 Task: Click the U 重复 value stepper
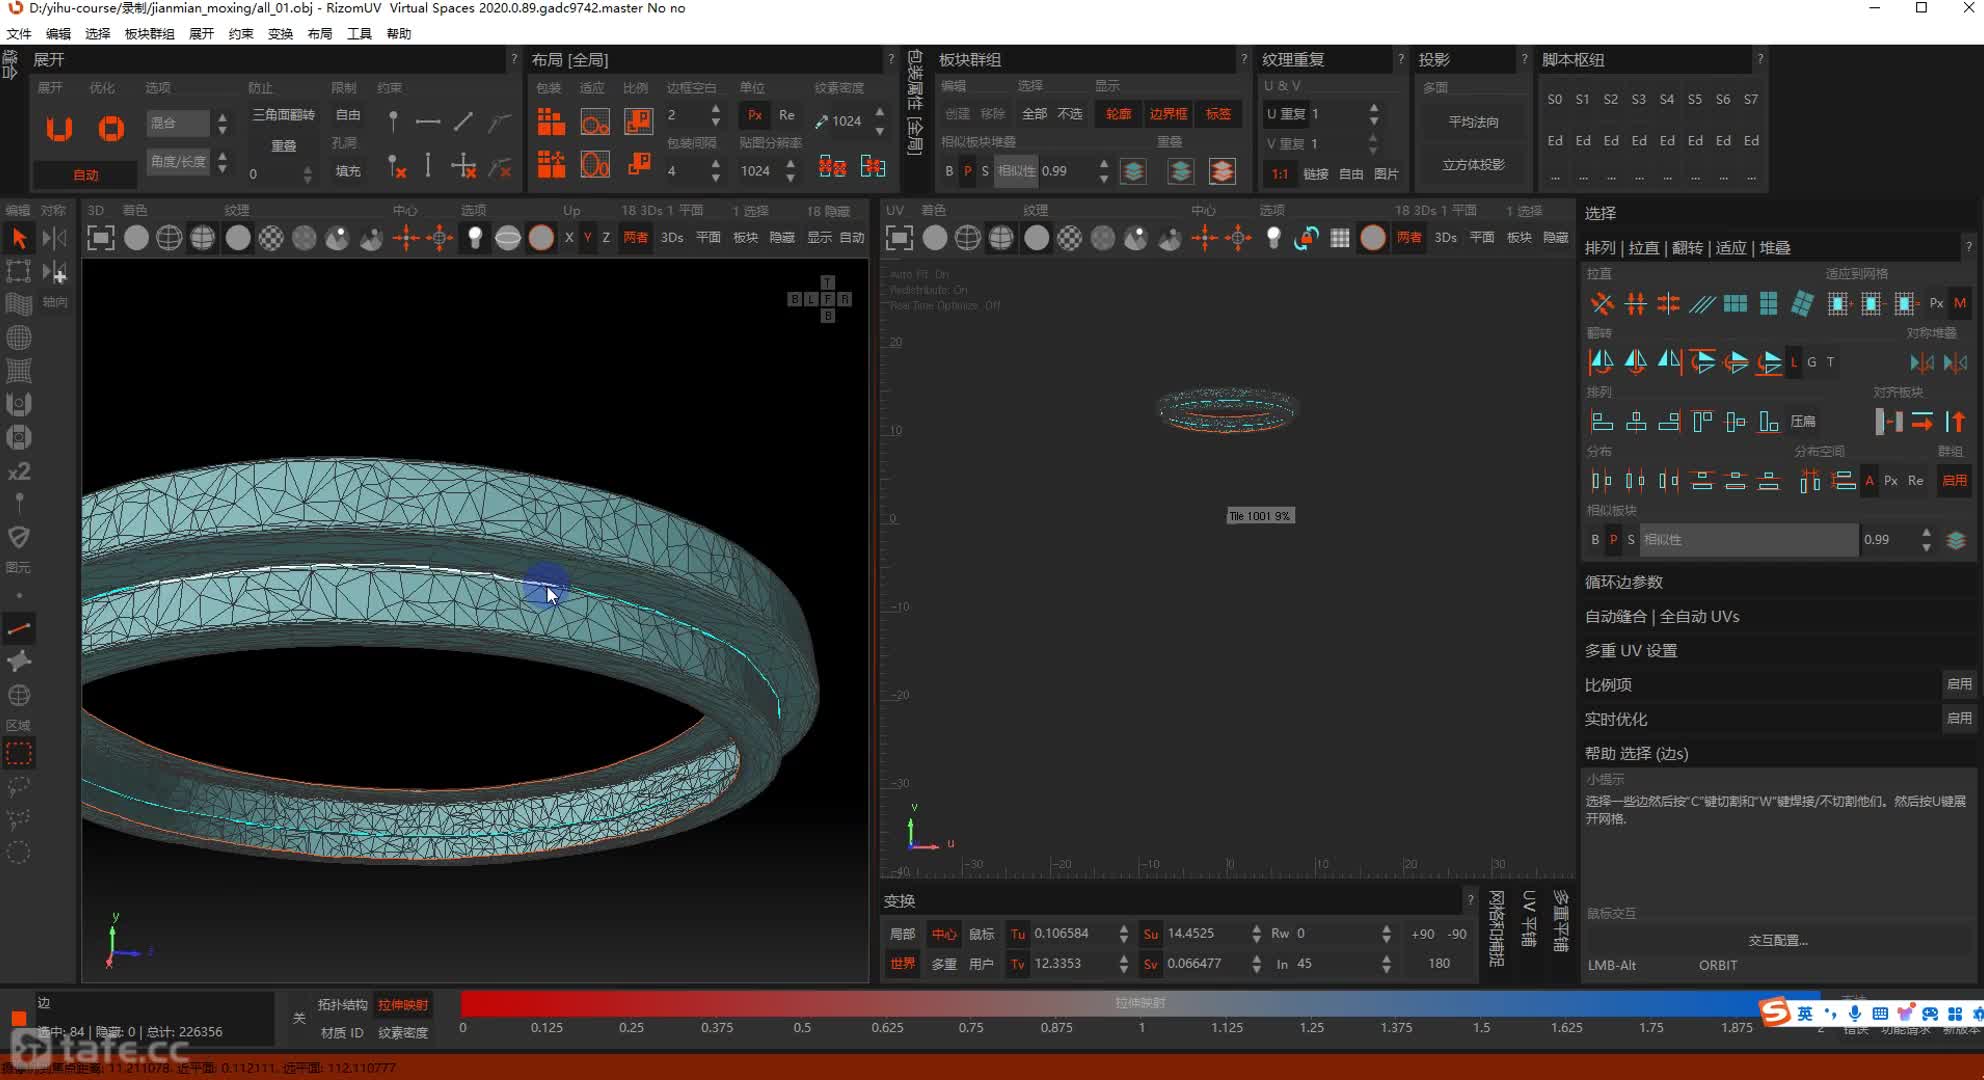[x=1374, y=113]
